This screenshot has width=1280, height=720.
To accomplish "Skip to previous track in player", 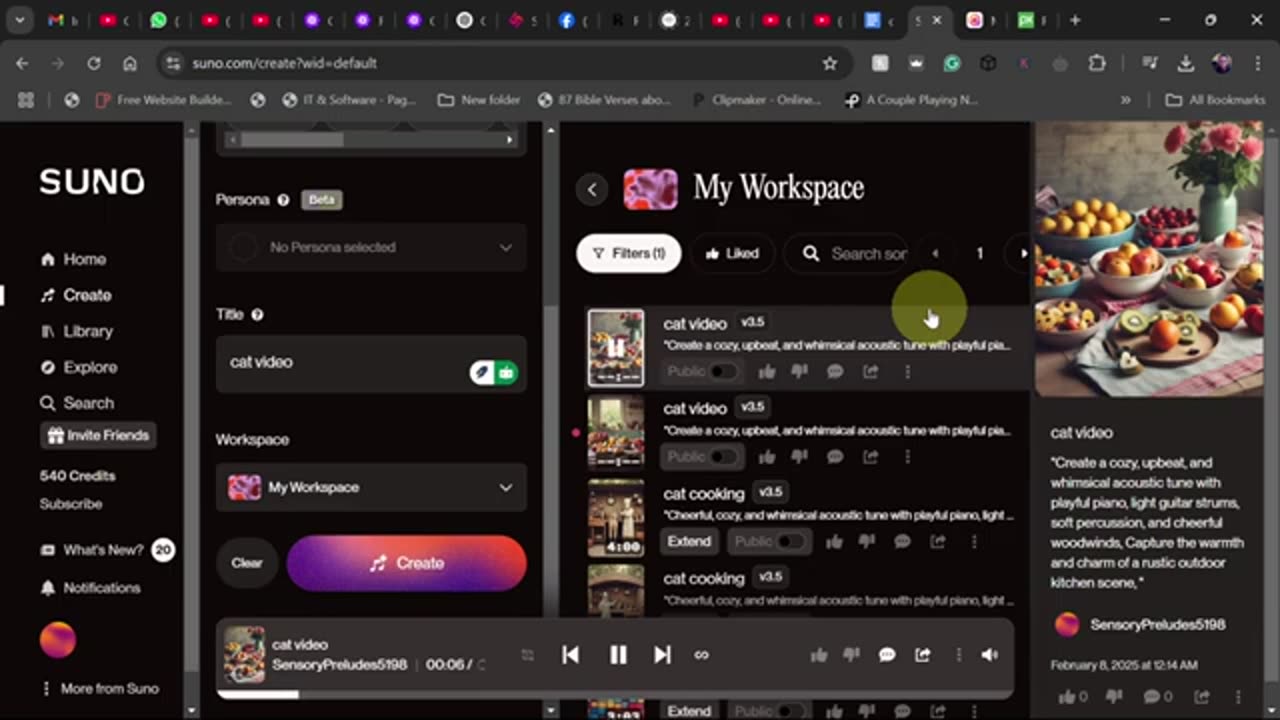I will (x=570, y=655).
